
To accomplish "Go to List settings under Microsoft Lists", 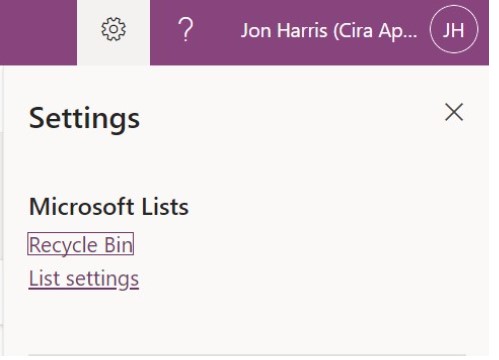I will tap(84, 279).
